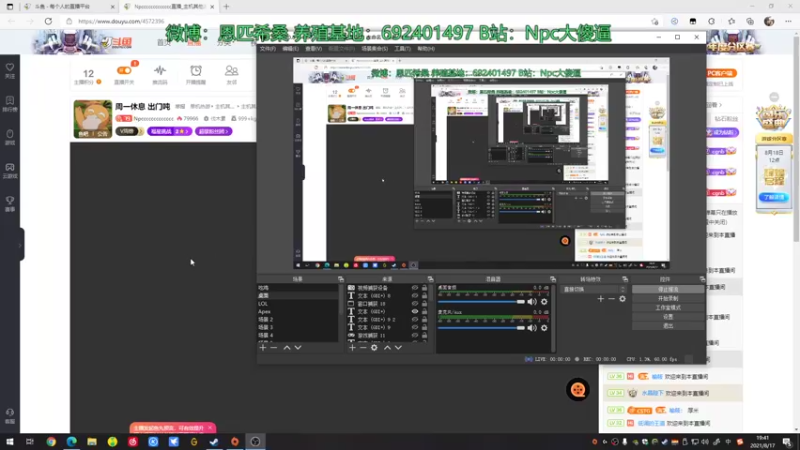
Task: Click the streamer avatar thumbnail
Action: click(93, 119)
